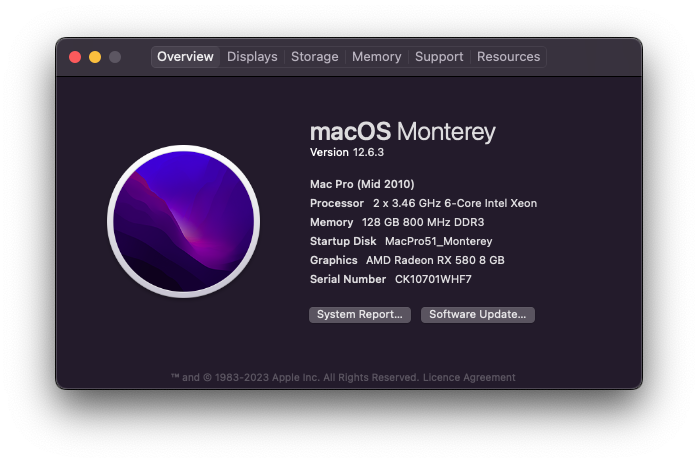698x463 pixels.
Task: Click the Startup Disk label
Action: (x=343, y=241)
